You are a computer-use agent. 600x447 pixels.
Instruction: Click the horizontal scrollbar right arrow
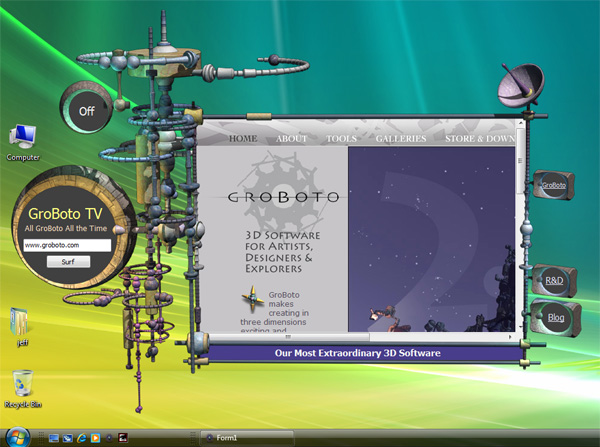[510, 337]
